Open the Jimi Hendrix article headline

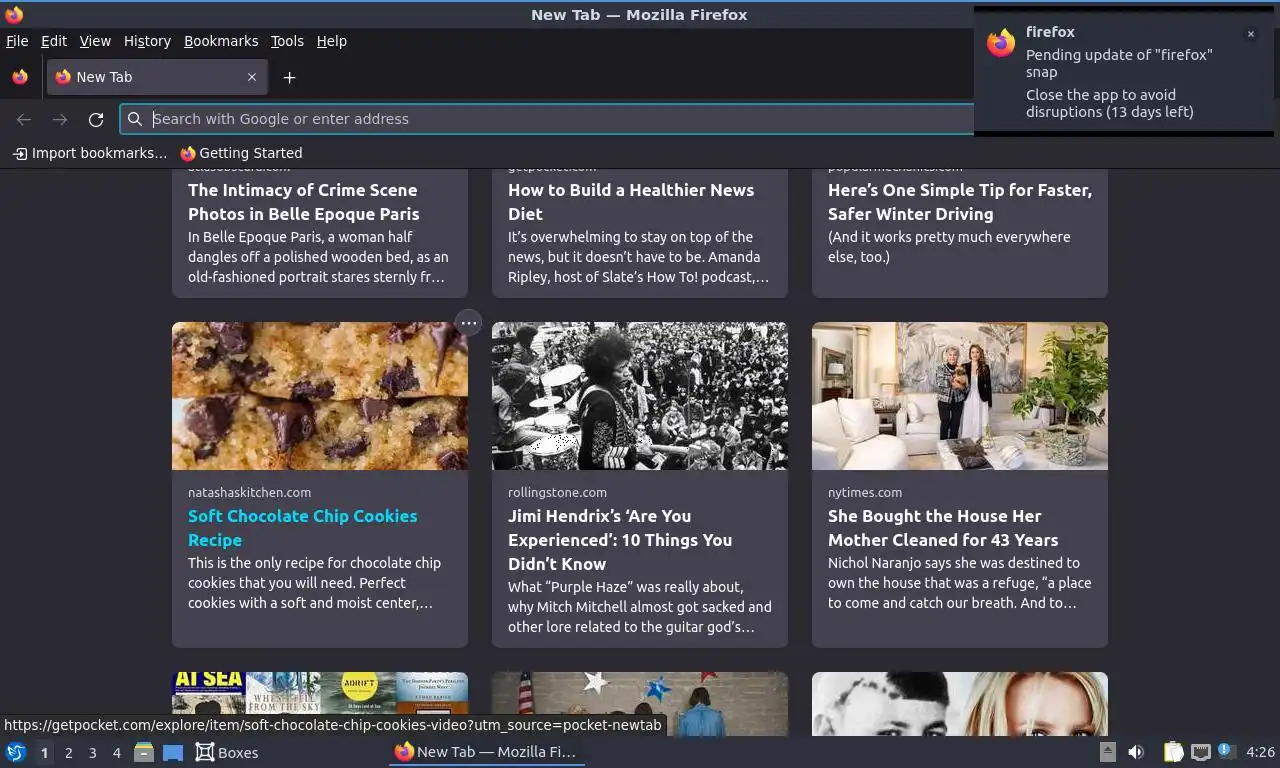(x=620, y=540)
